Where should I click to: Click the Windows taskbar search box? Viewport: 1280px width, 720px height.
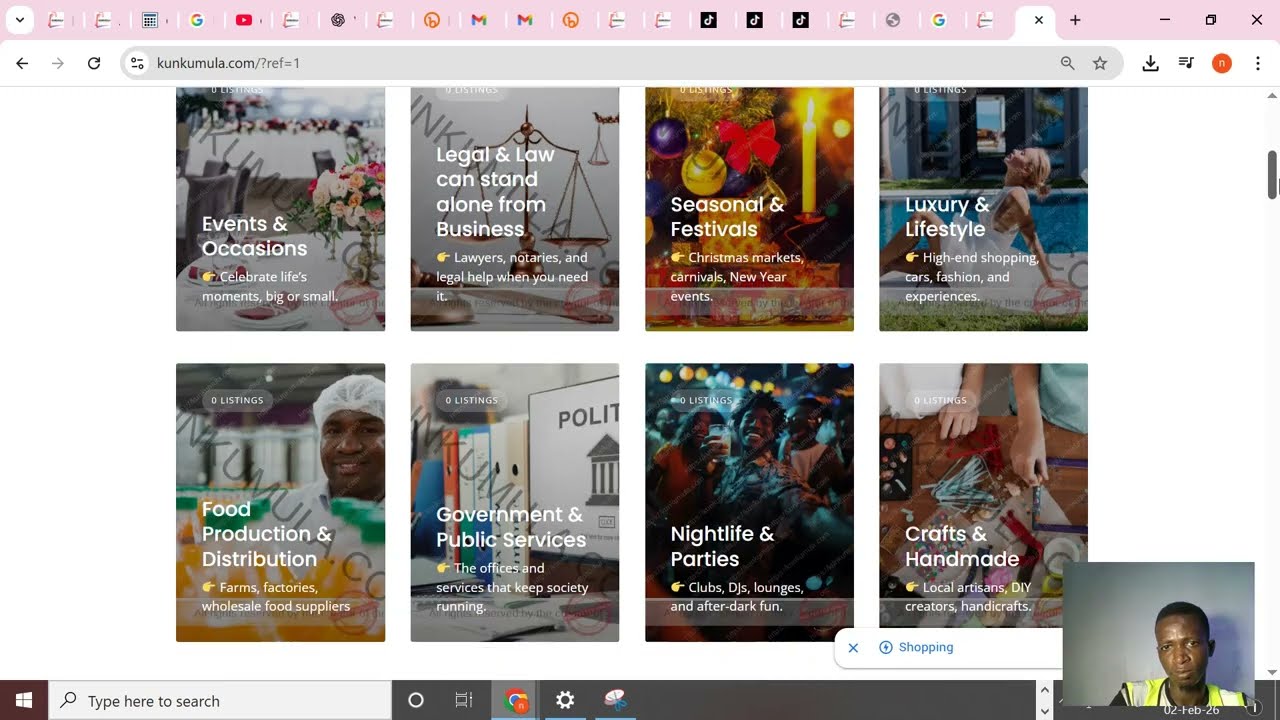(x=220, y=700)
